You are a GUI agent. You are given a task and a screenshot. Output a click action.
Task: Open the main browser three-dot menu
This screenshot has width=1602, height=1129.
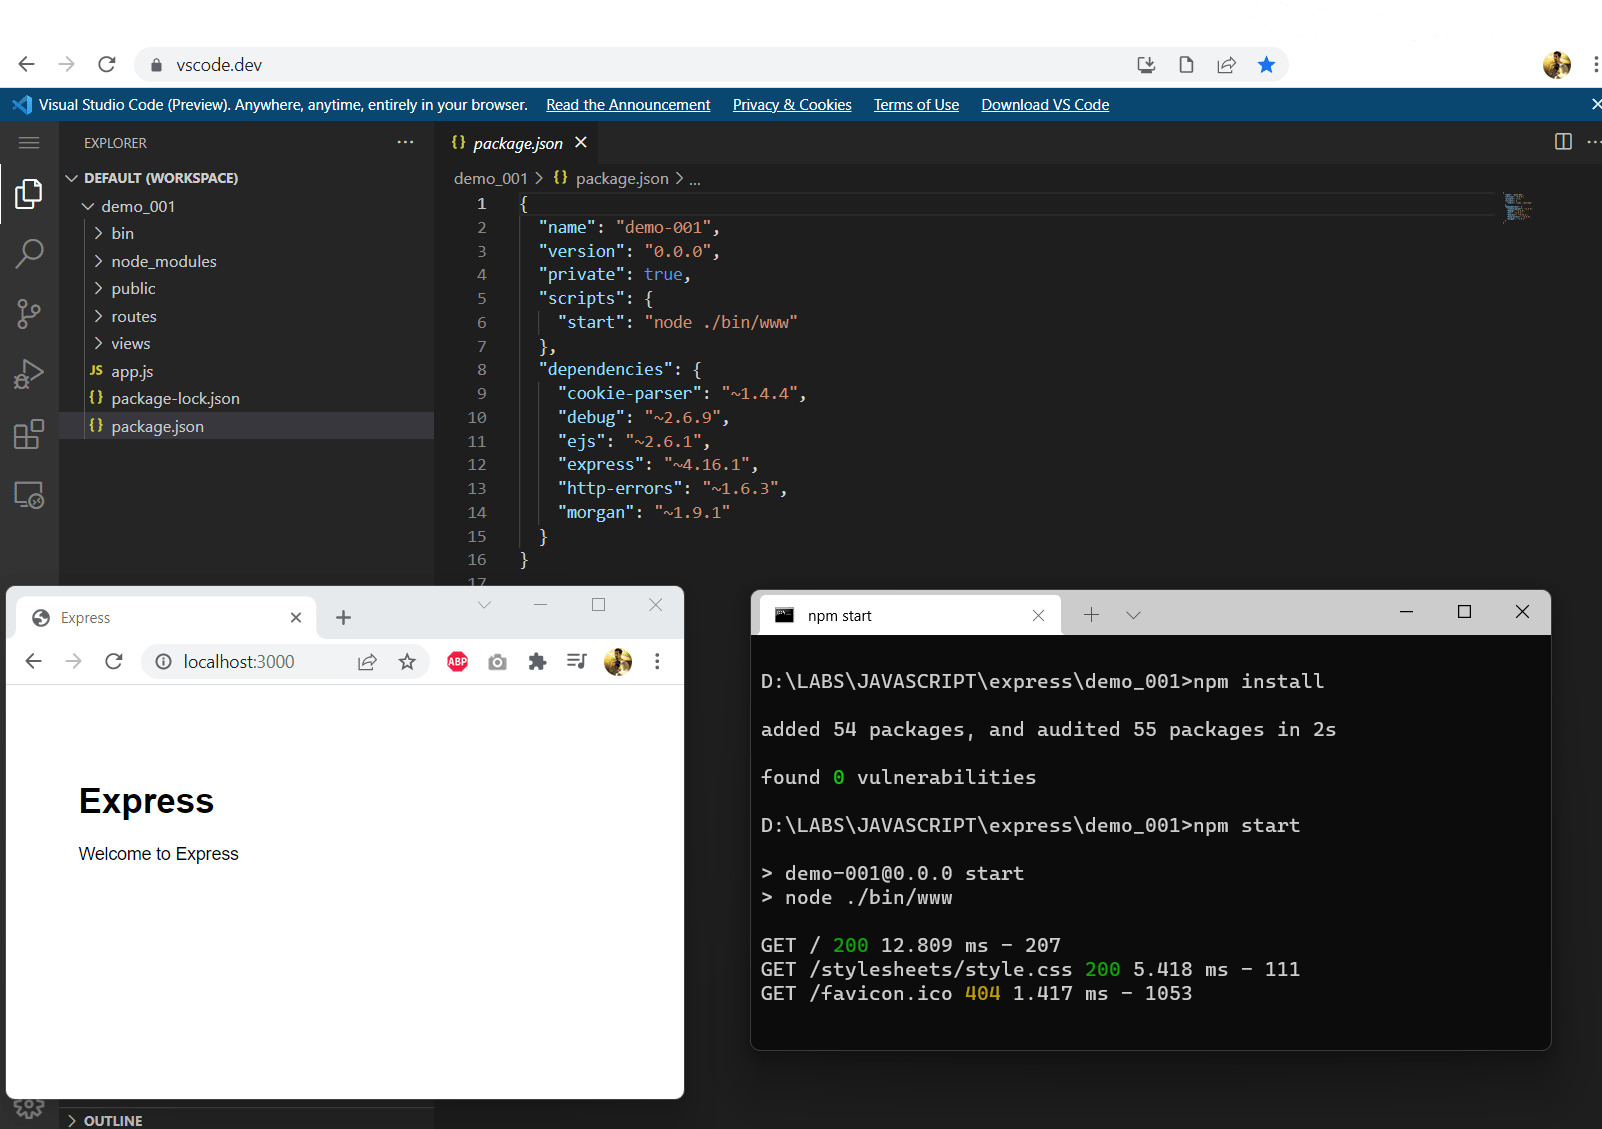coord(1595,65)
